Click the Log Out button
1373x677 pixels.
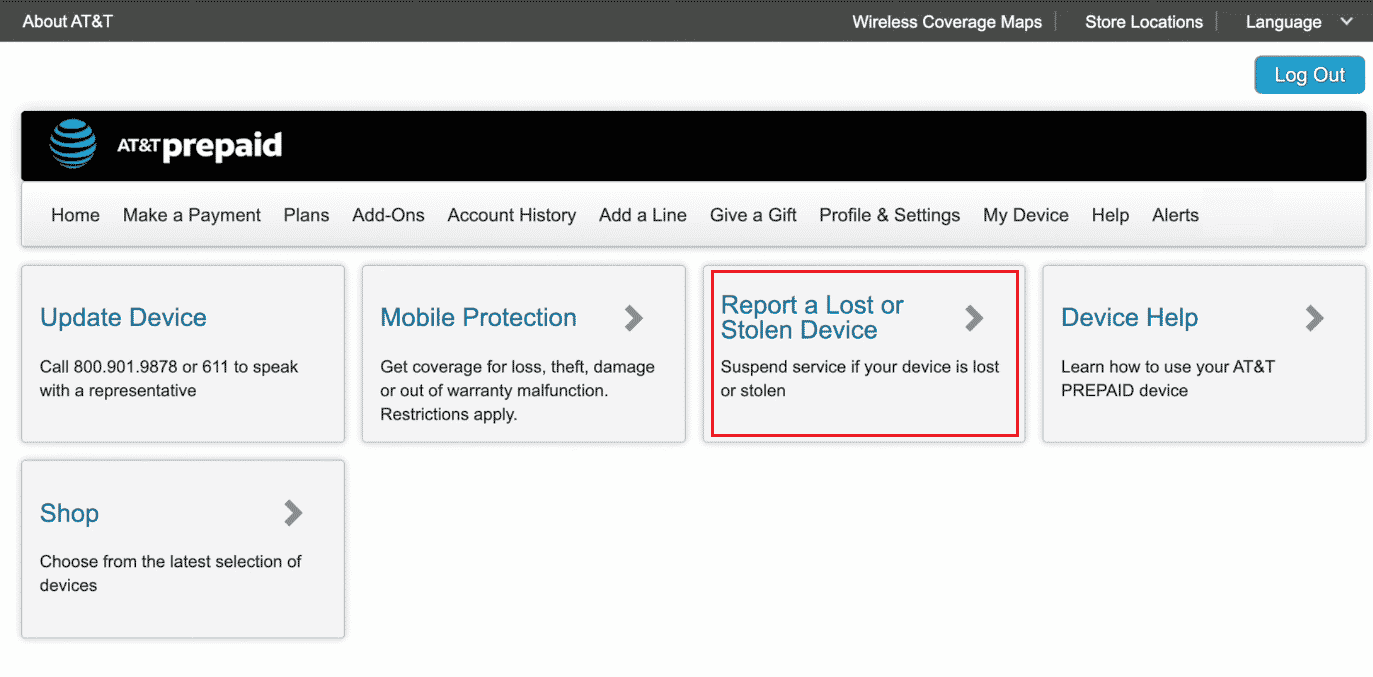(1310, 75)
